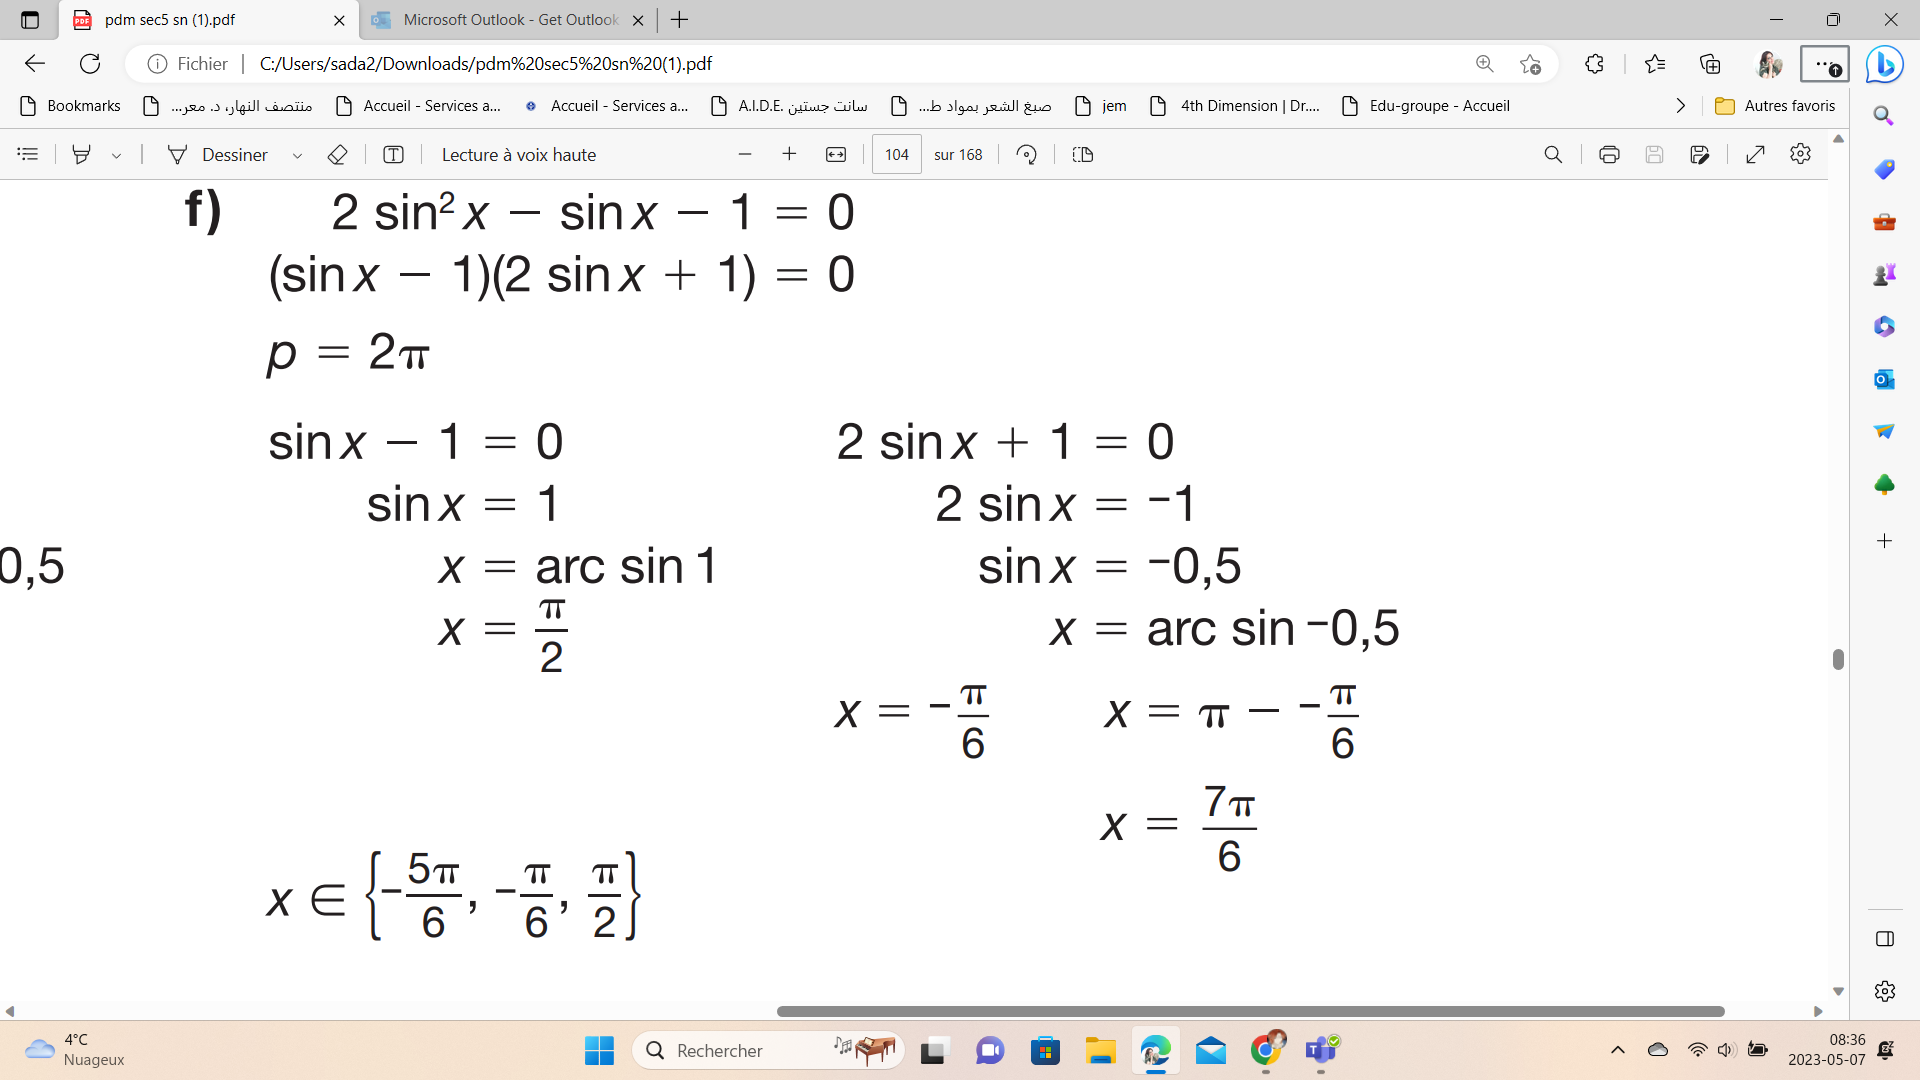Screen dimensions: 1920x1080
Task: Show more bookmarks chevron
Action: (1681, 106)
